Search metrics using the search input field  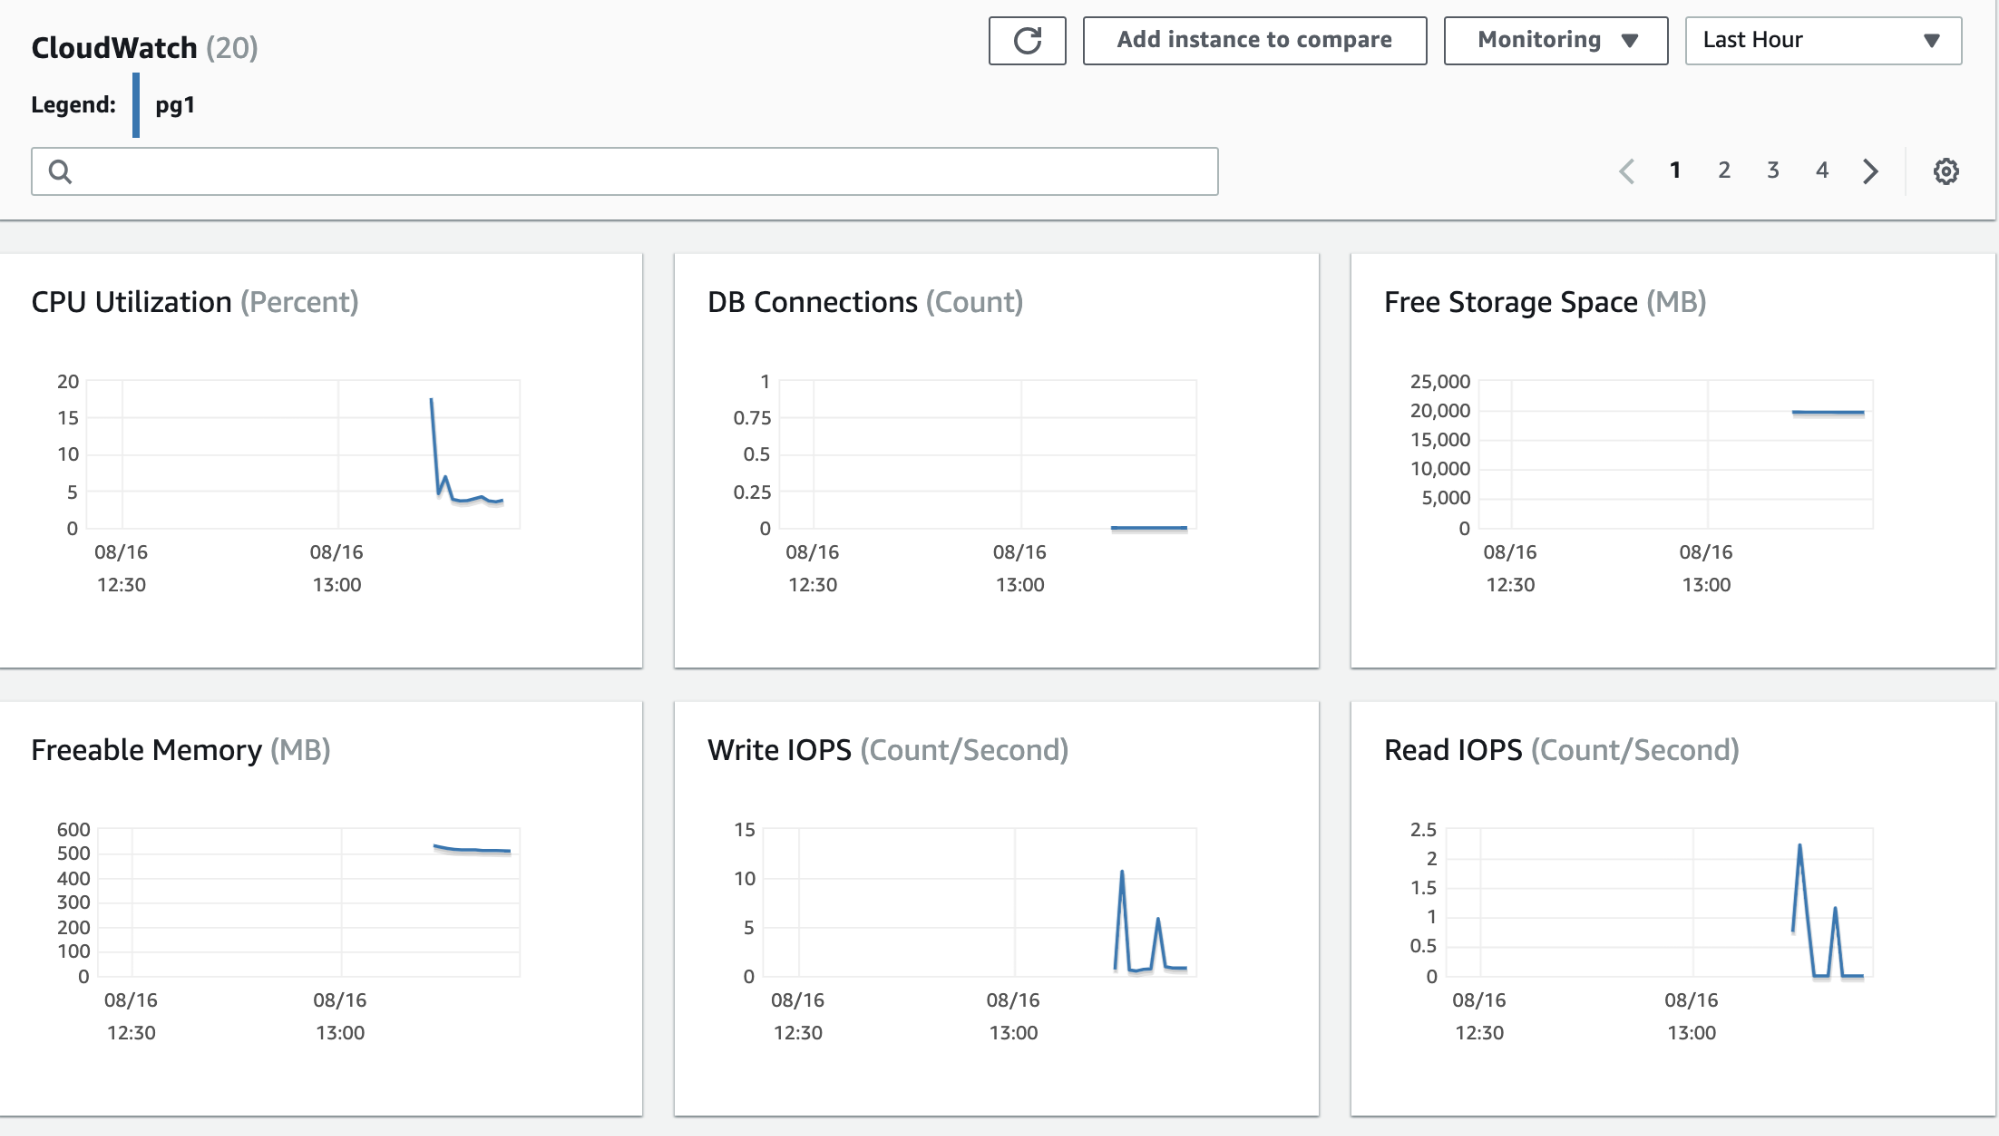point(625,169)
